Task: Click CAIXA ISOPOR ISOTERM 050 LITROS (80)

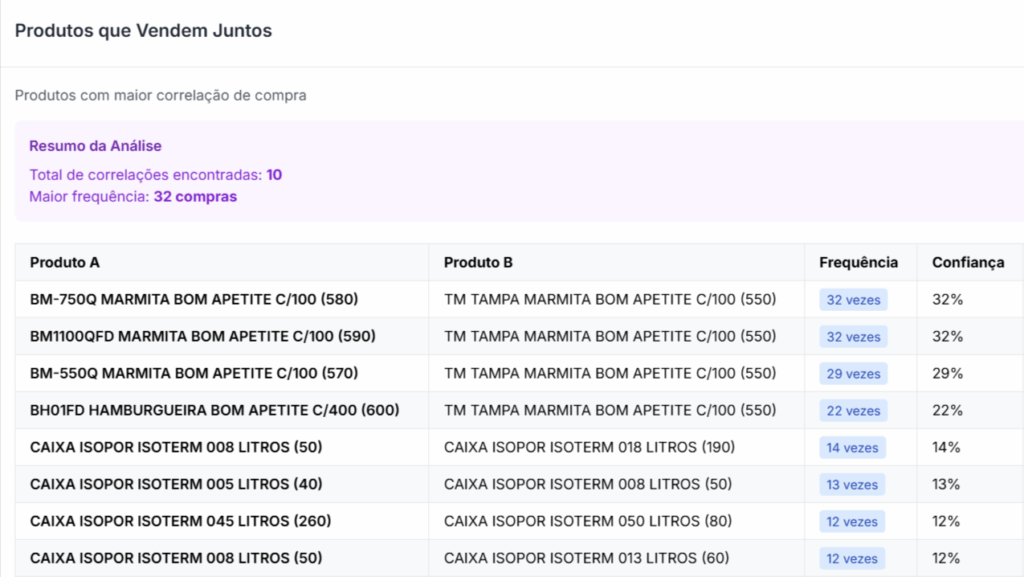Action: click(587, 521)
